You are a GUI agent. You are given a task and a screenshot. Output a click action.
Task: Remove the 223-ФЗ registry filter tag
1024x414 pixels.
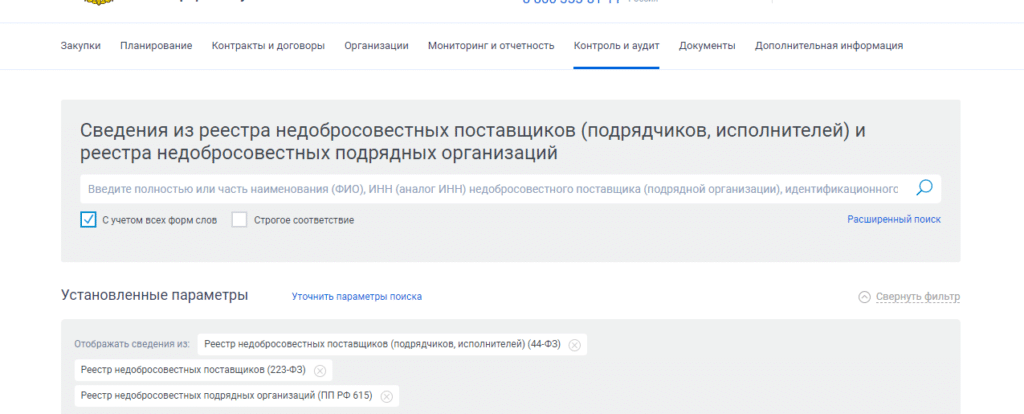click(319, 371)
